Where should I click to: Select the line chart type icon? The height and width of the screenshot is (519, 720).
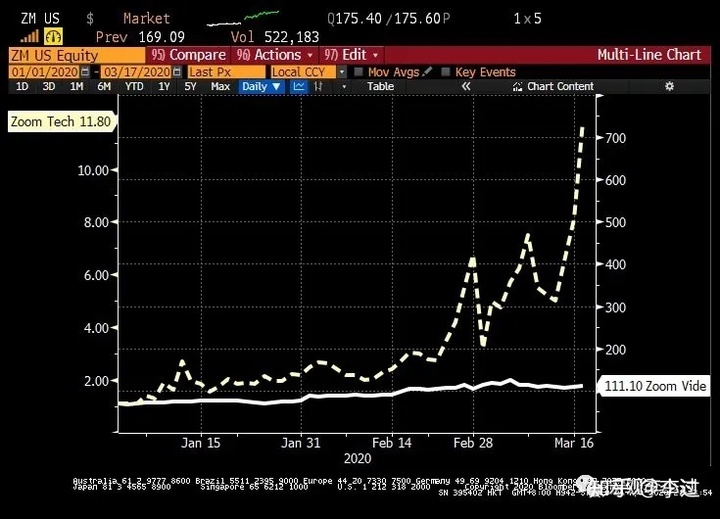(x=299, y=87)
